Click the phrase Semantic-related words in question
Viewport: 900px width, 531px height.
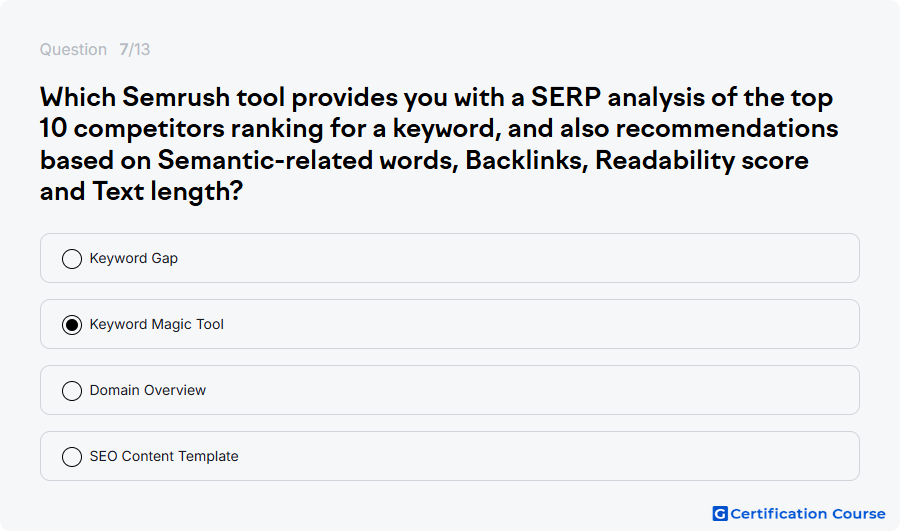308,160
